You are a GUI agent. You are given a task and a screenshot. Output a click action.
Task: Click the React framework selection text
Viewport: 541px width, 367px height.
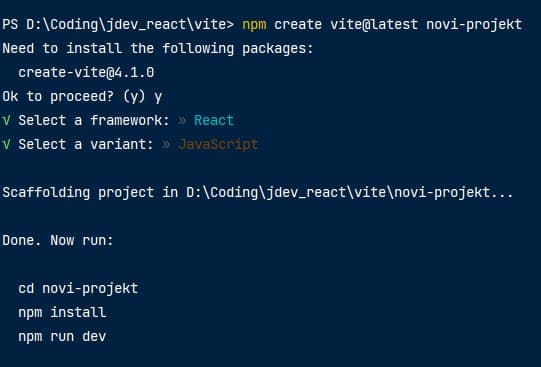click(x=214, y=120)
